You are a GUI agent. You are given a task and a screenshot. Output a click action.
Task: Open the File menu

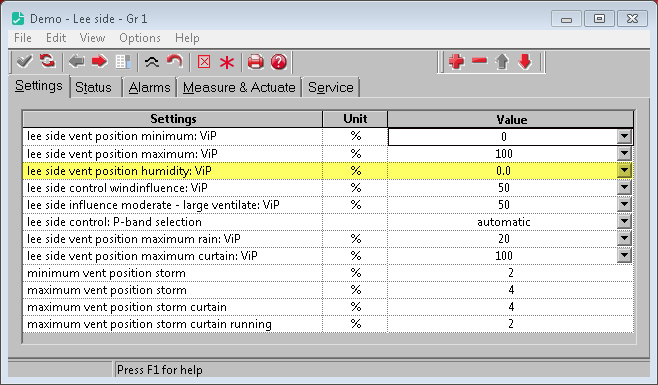point(23,38)
